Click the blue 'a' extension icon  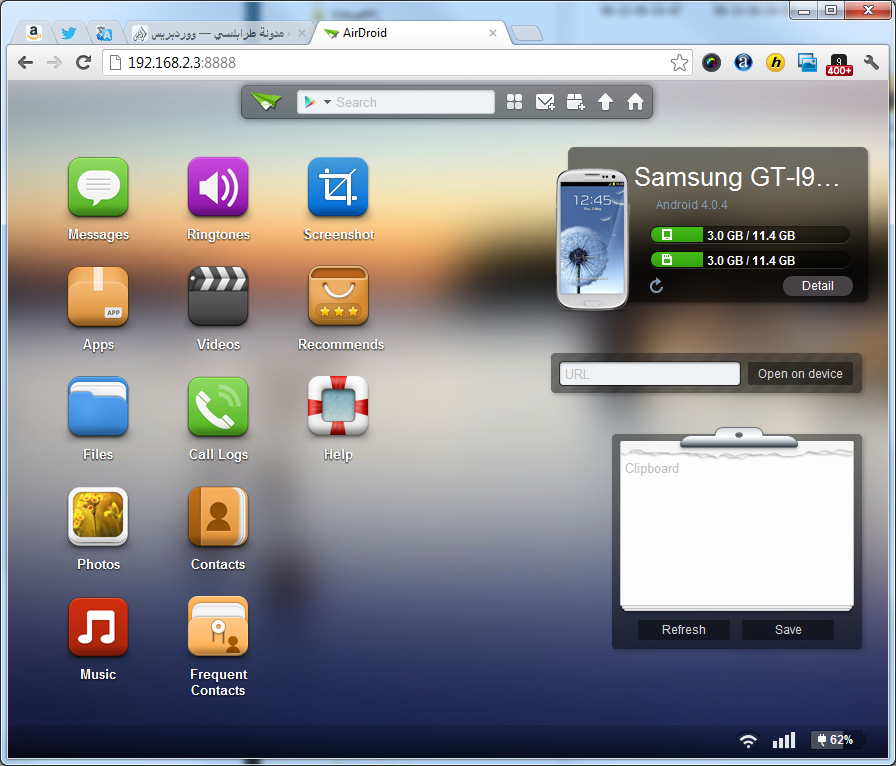pyautogui.click(x=743, y=62)
